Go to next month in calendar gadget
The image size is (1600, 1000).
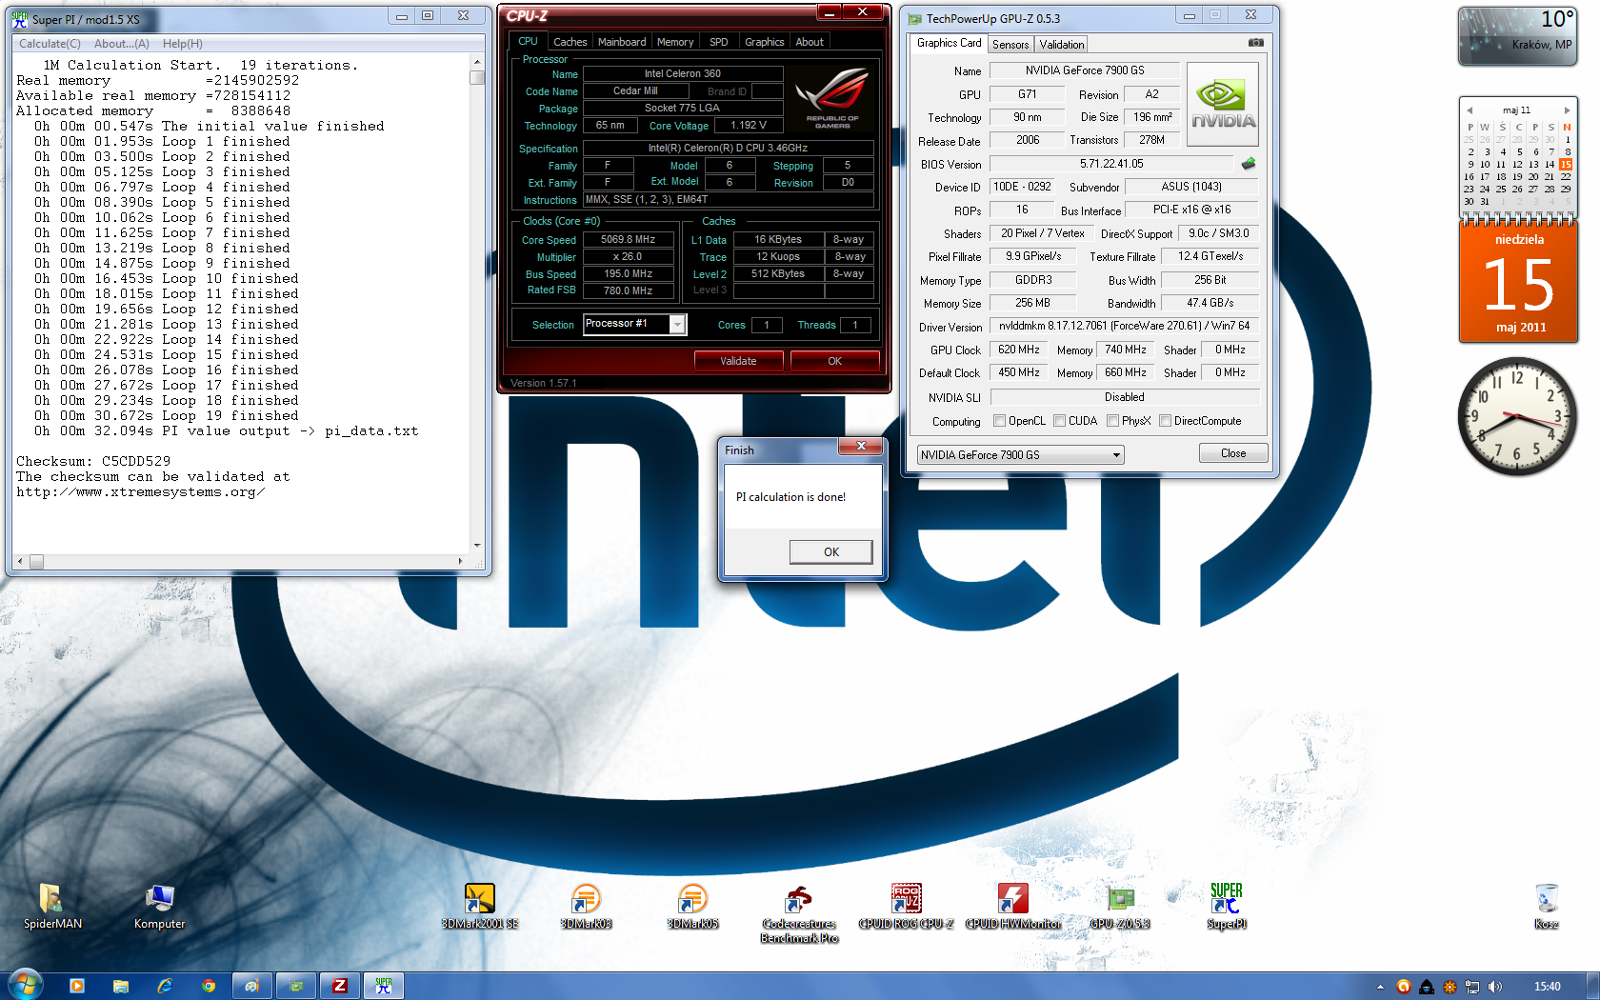point(1567,110)
